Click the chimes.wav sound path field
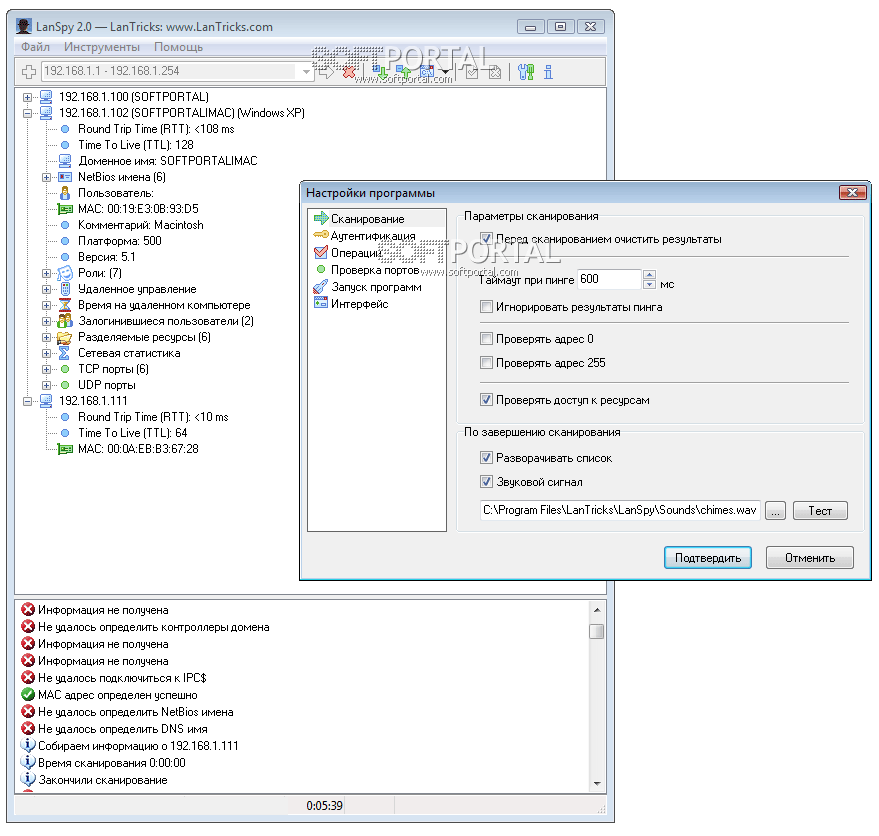Viewport: 879px width, 836px height. click(x=620, y=510)
